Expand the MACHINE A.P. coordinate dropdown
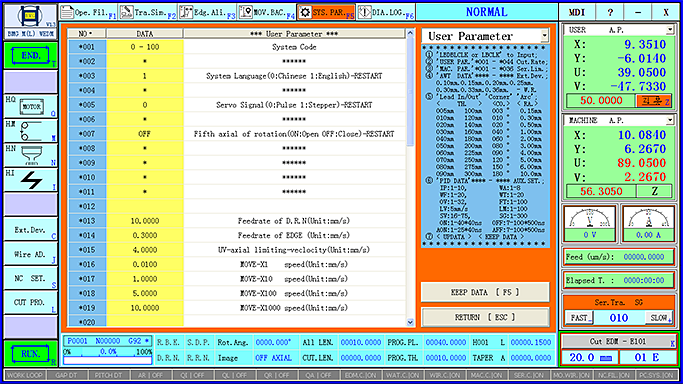Screen dimensions: 683x384 (669, 120)
